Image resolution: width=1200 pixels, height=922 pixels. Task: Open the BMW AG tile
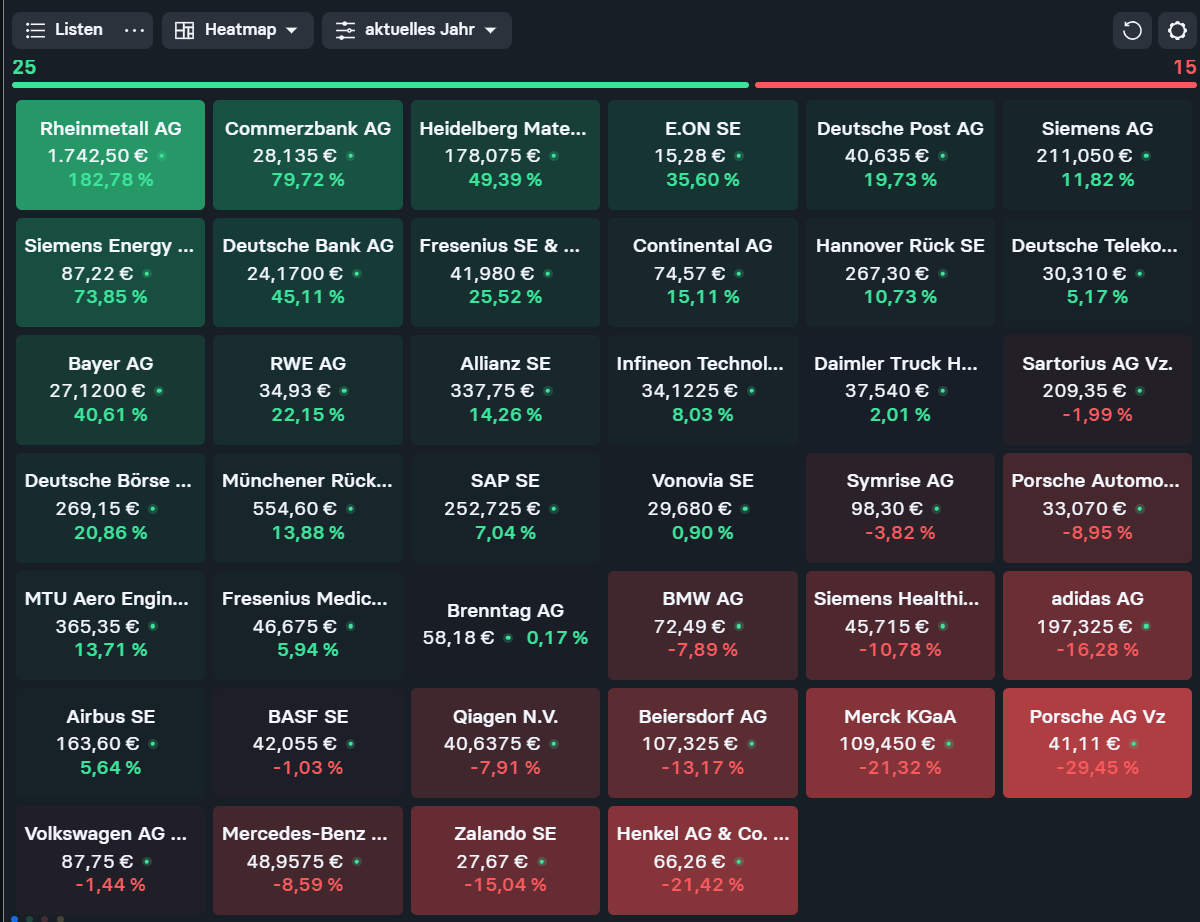tap(703, 625)
